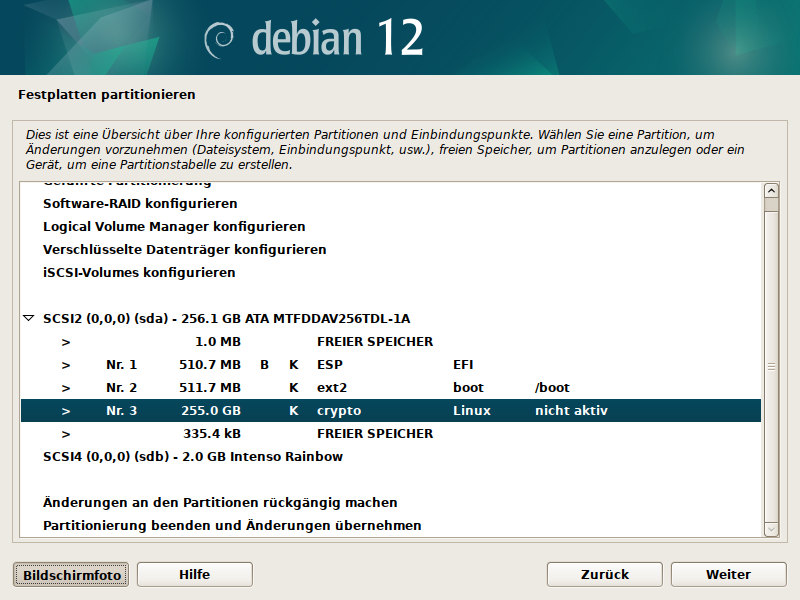Viewport: 800px width, 600px height.
Task: Click the Debian swirl logo
Action: click(x=219, y=38)
